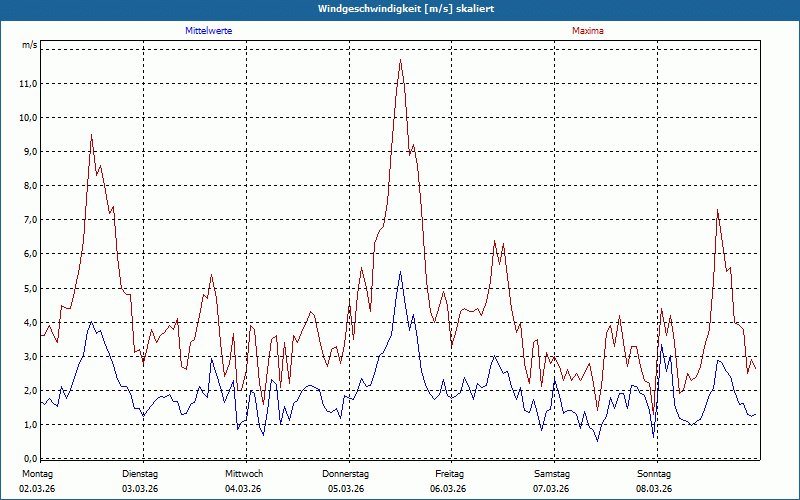Select the Freitag 06.03.26 axis label
The height and width of the screenshot is (500, 800).
point(449,481)
